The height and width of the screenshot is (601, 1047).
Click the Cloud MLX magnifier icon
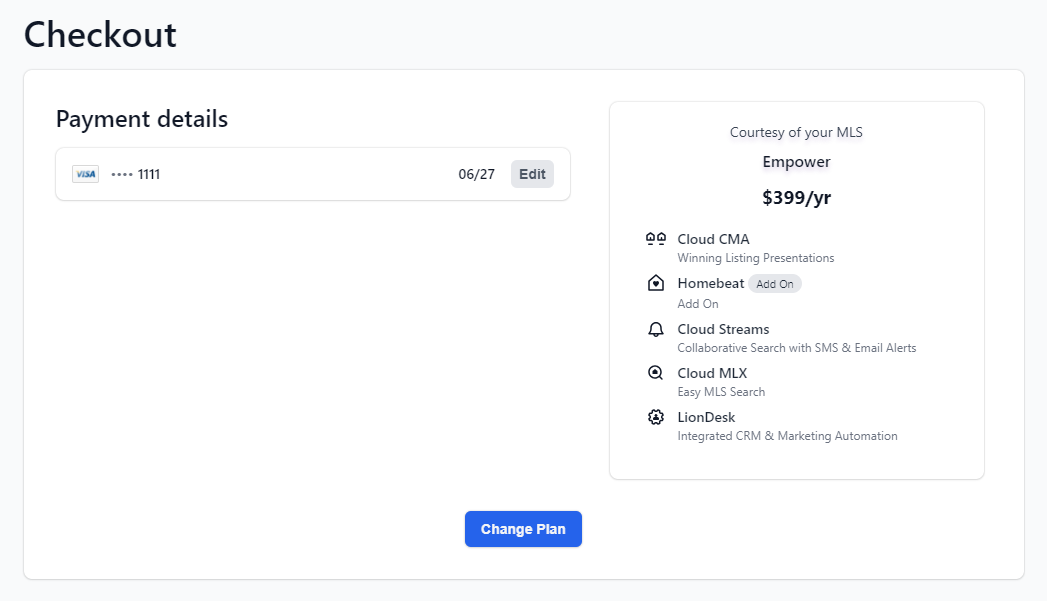pyautogui.click(x=655, y=372)
